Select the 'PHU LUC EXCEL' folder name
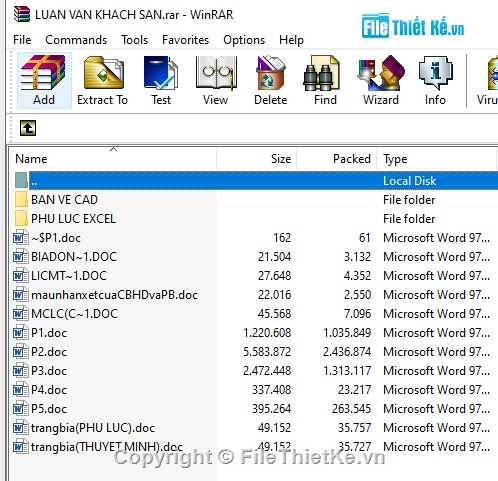This screenshot has width=498, height=481. pos(73,219)
